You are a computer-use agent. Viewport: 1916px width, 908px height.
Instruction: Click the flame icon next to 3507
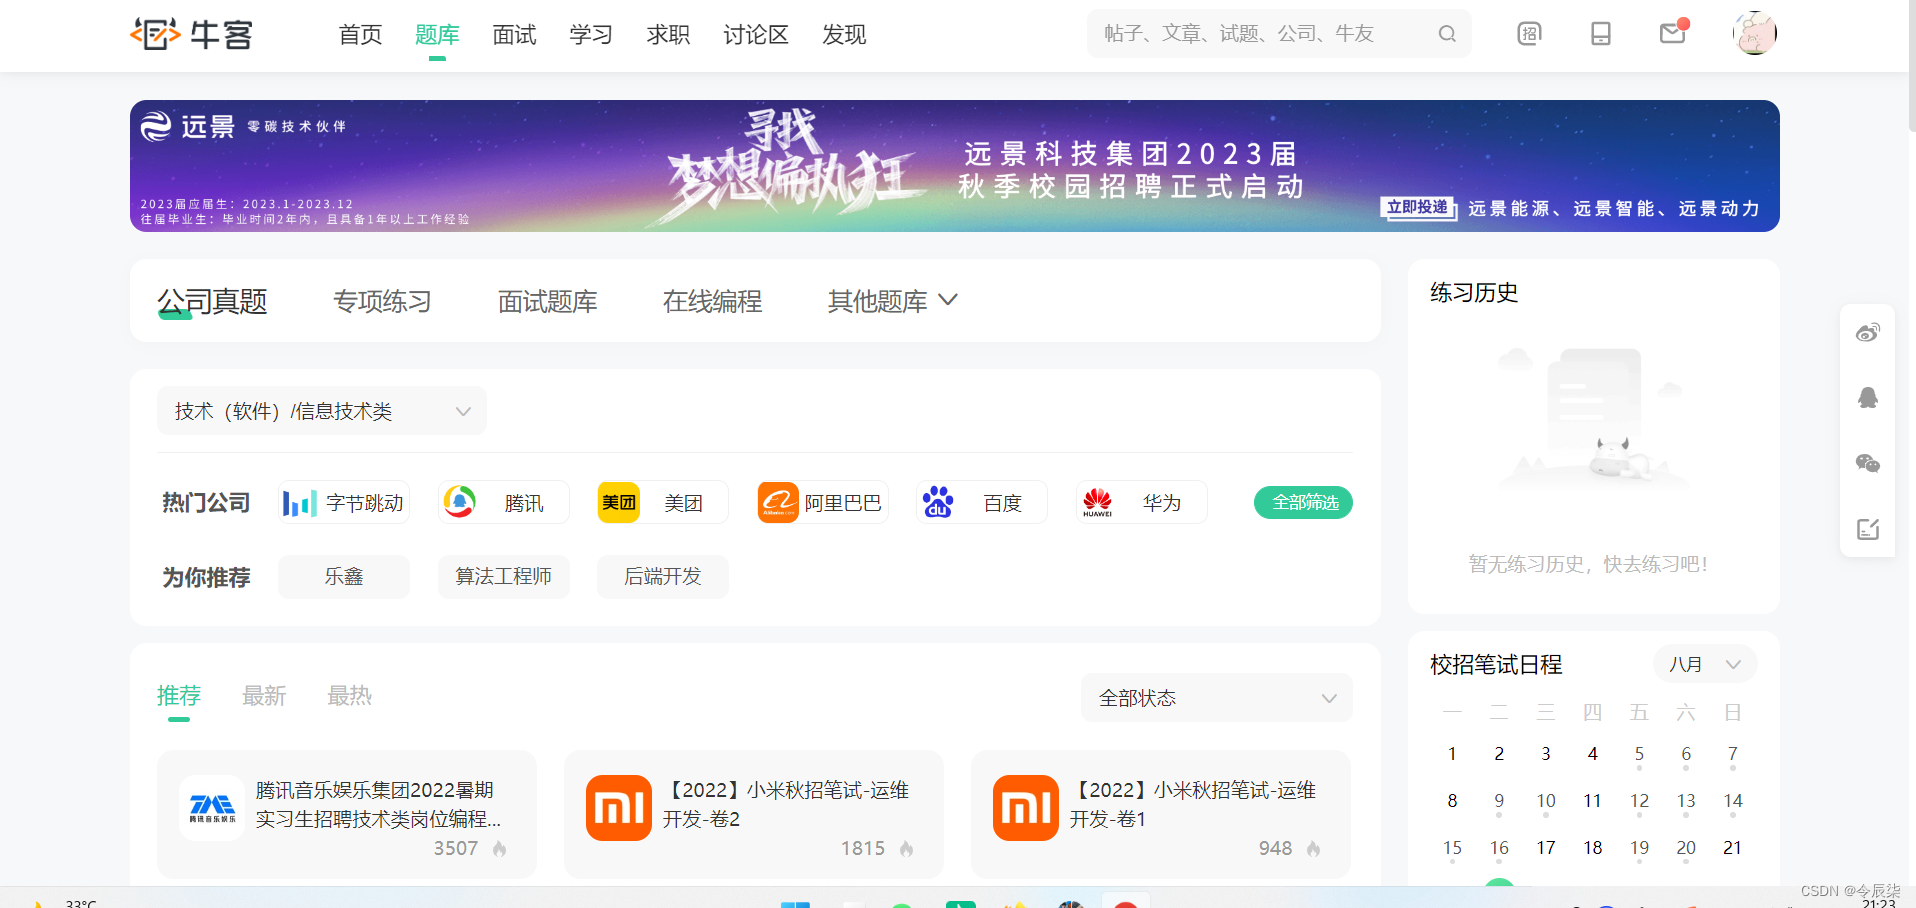click(499, 849)
